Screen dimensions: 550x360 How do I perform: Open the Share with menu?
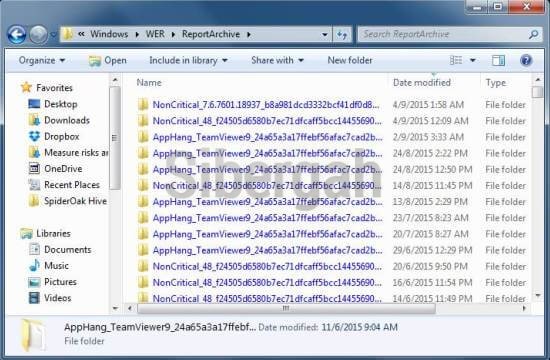[277, 60]
